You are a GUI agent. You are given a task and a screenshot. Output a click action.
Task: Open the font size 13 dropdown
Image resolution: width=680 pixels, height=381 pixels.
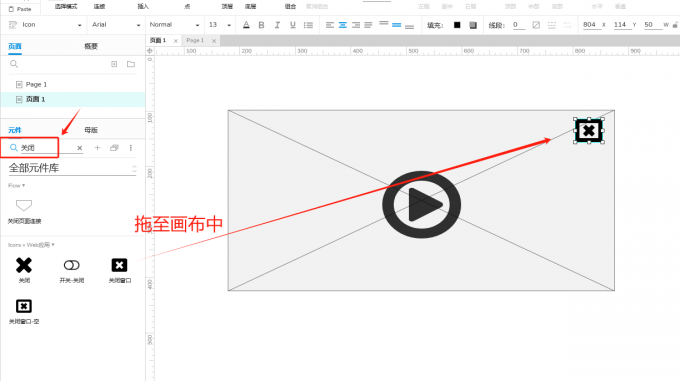coord(220,25)
